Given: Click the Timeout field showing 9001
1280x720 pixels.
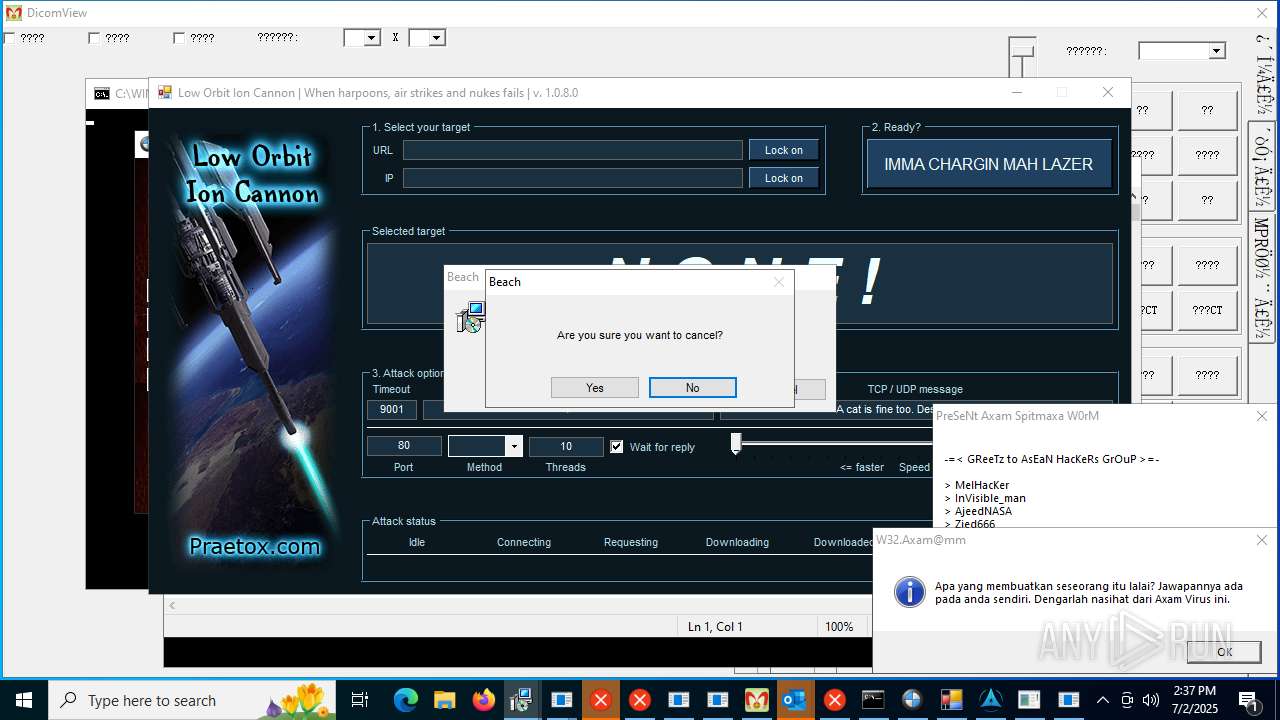Looking at the screenshot, I should [x=392, y=409].
